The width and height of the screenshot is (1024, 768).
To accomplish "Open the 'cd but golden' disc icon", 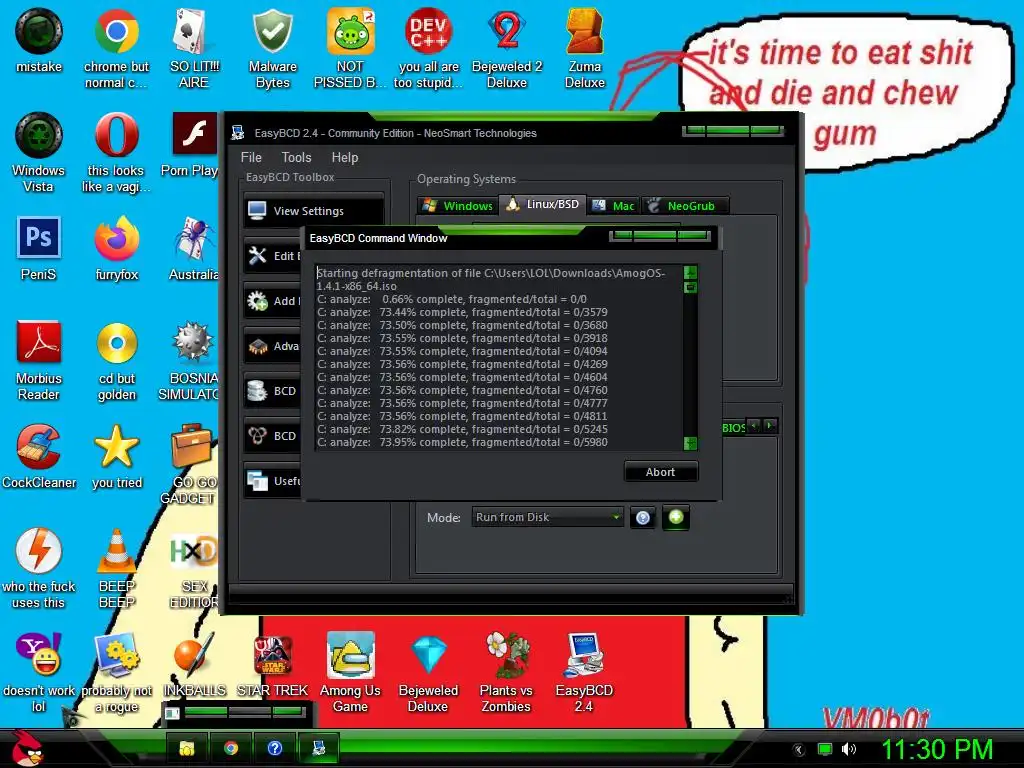I will (117, 360).
